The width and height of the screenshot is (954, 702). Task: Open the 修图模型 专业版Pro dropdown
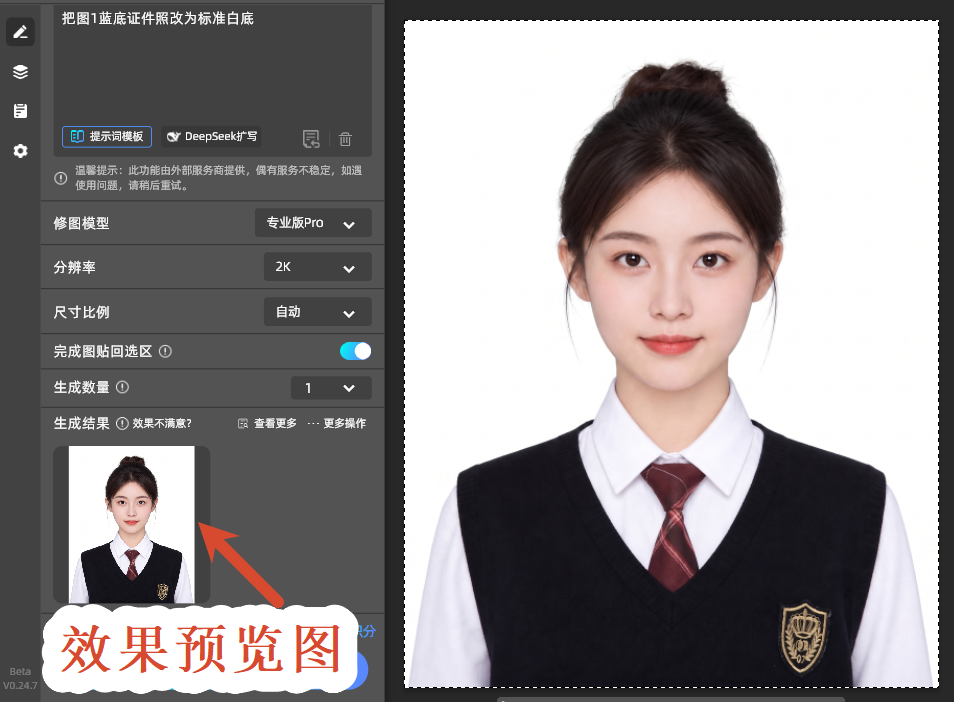(x=313, y=223)
